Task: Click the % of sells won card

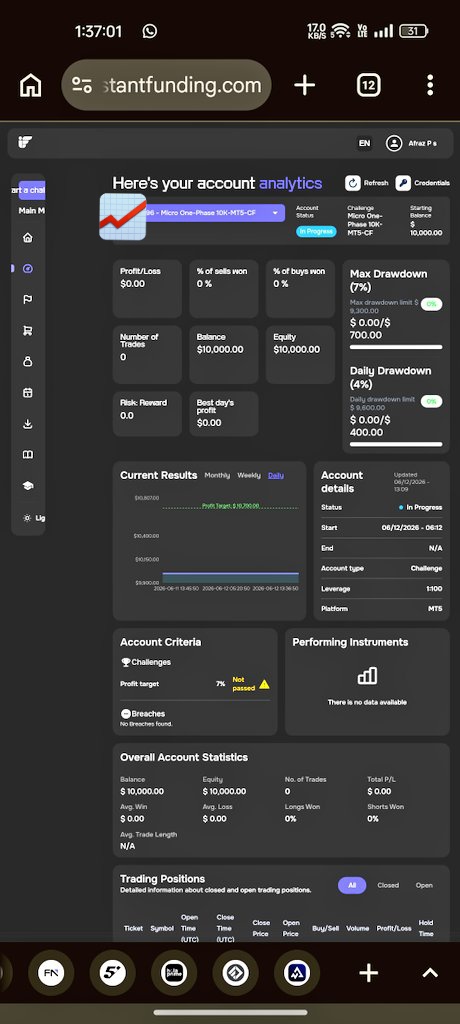Action: [223, 289]
